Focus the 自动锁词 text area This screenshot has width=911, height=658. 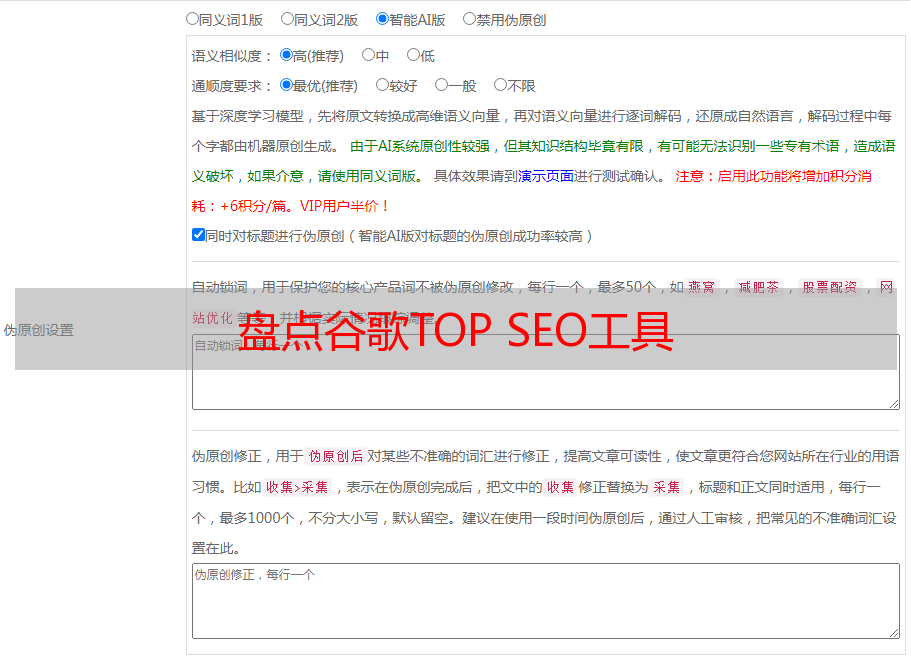click(x=546, y=372)
